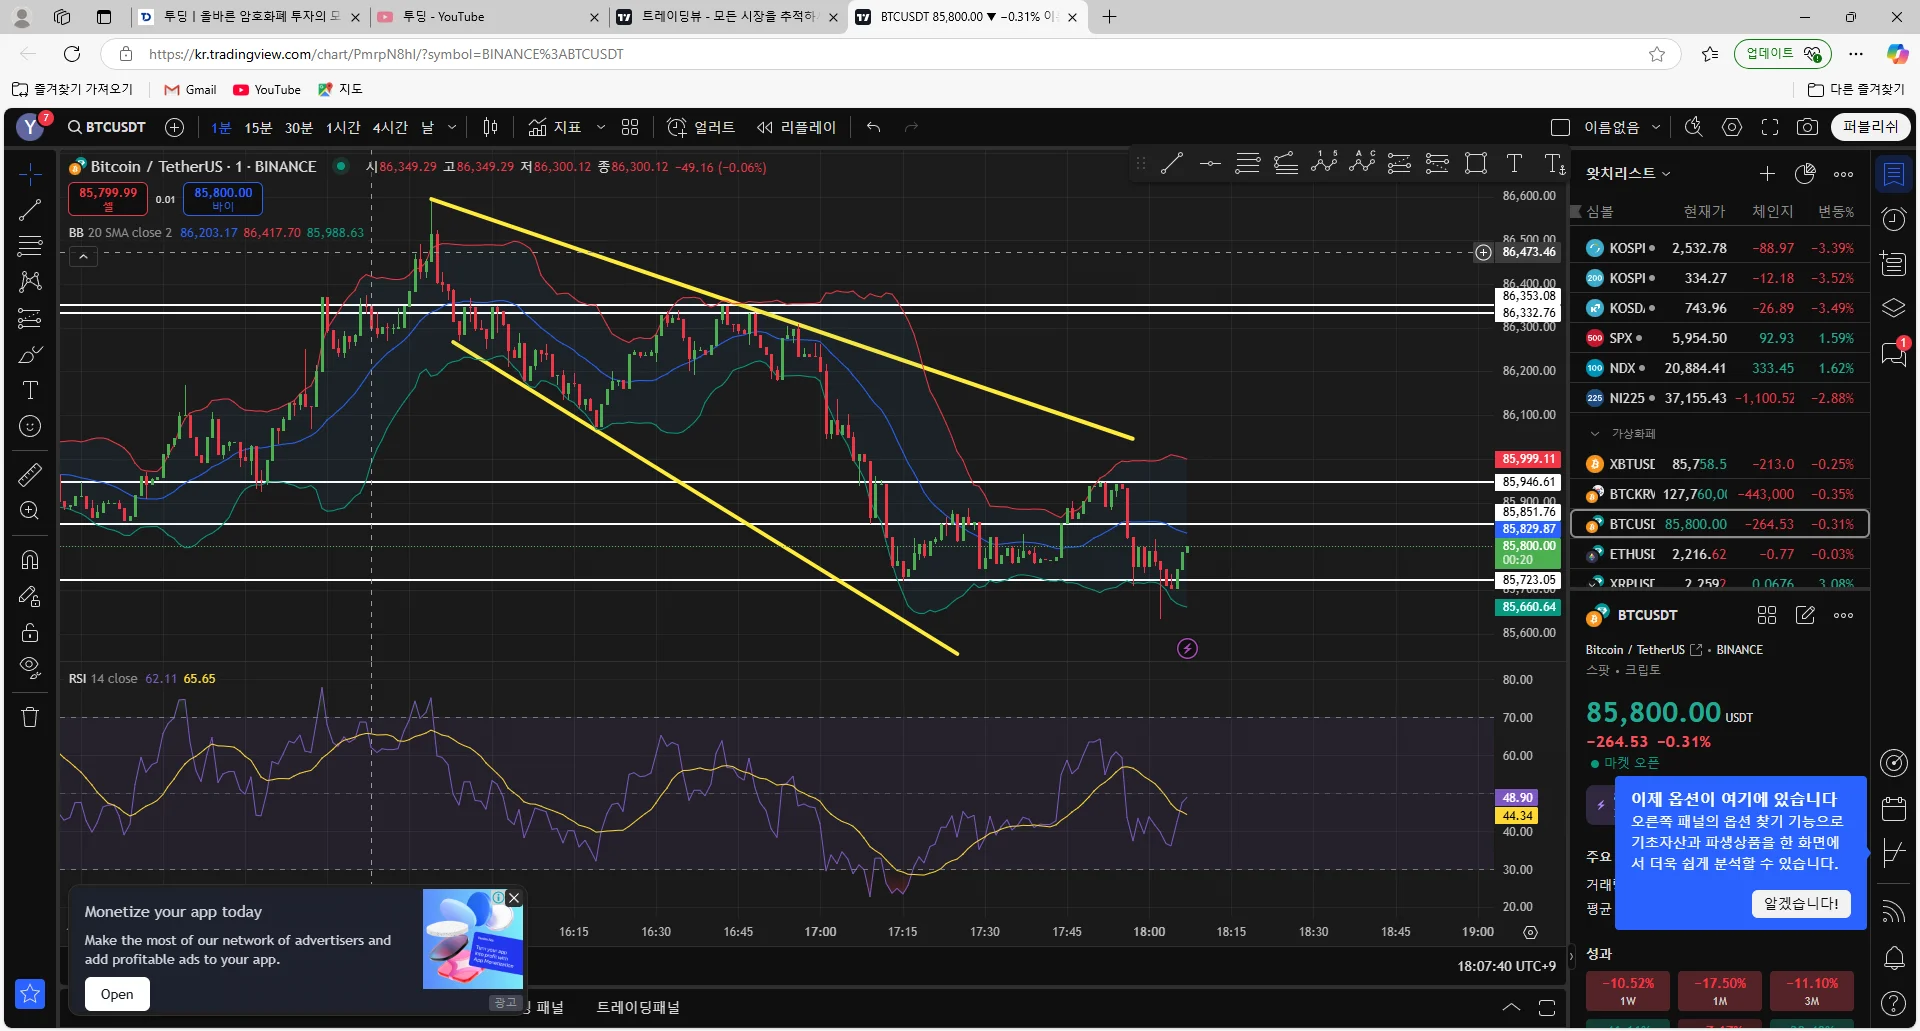1920x1031 pixels.
Task: Select the text tool in left toolbar
Action: [x=30, y=390]
